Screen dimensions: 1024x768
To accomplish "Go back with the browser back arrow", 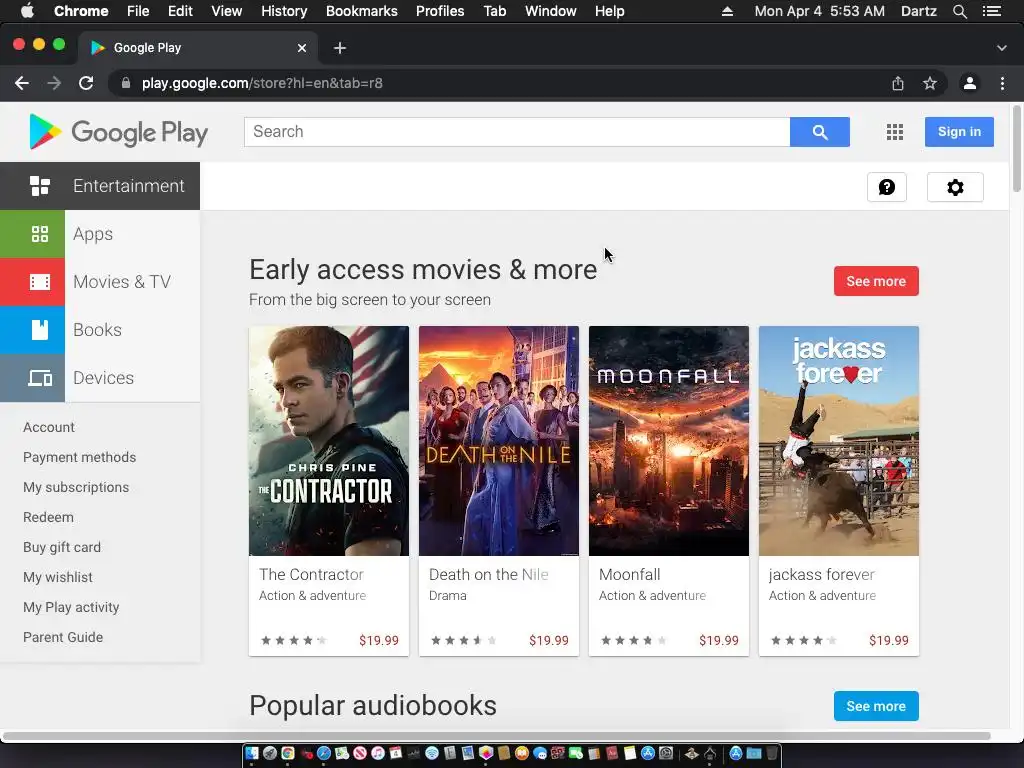I will 22,83.
